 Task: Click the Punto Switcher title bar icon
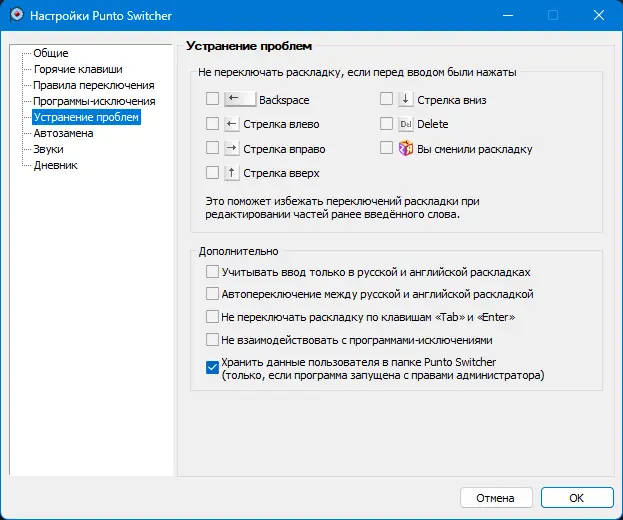[15, 16]
